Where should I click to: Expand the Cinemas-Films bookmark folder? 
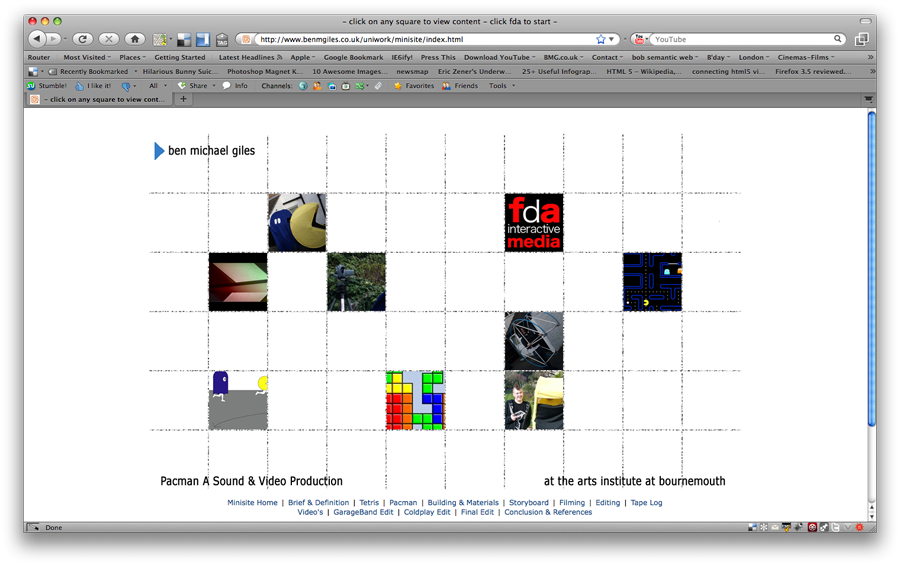click(x=806, y=57)
